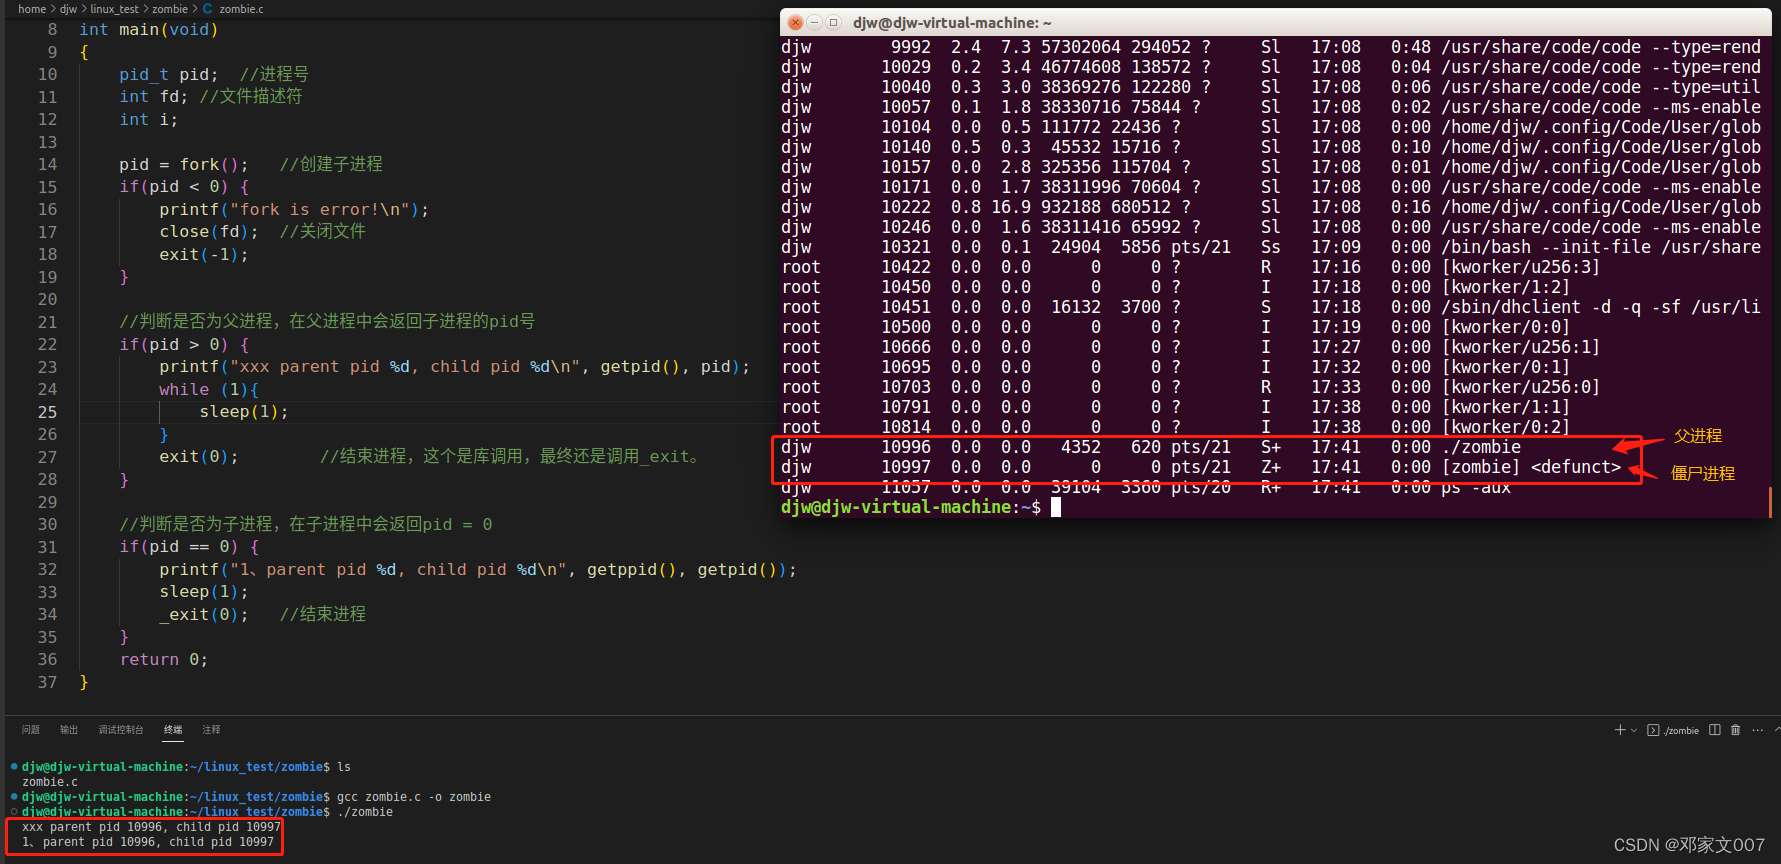Split the terminal panel
The width and height of the screenshot is (1781, 864).
click(x=1715, y=730)
